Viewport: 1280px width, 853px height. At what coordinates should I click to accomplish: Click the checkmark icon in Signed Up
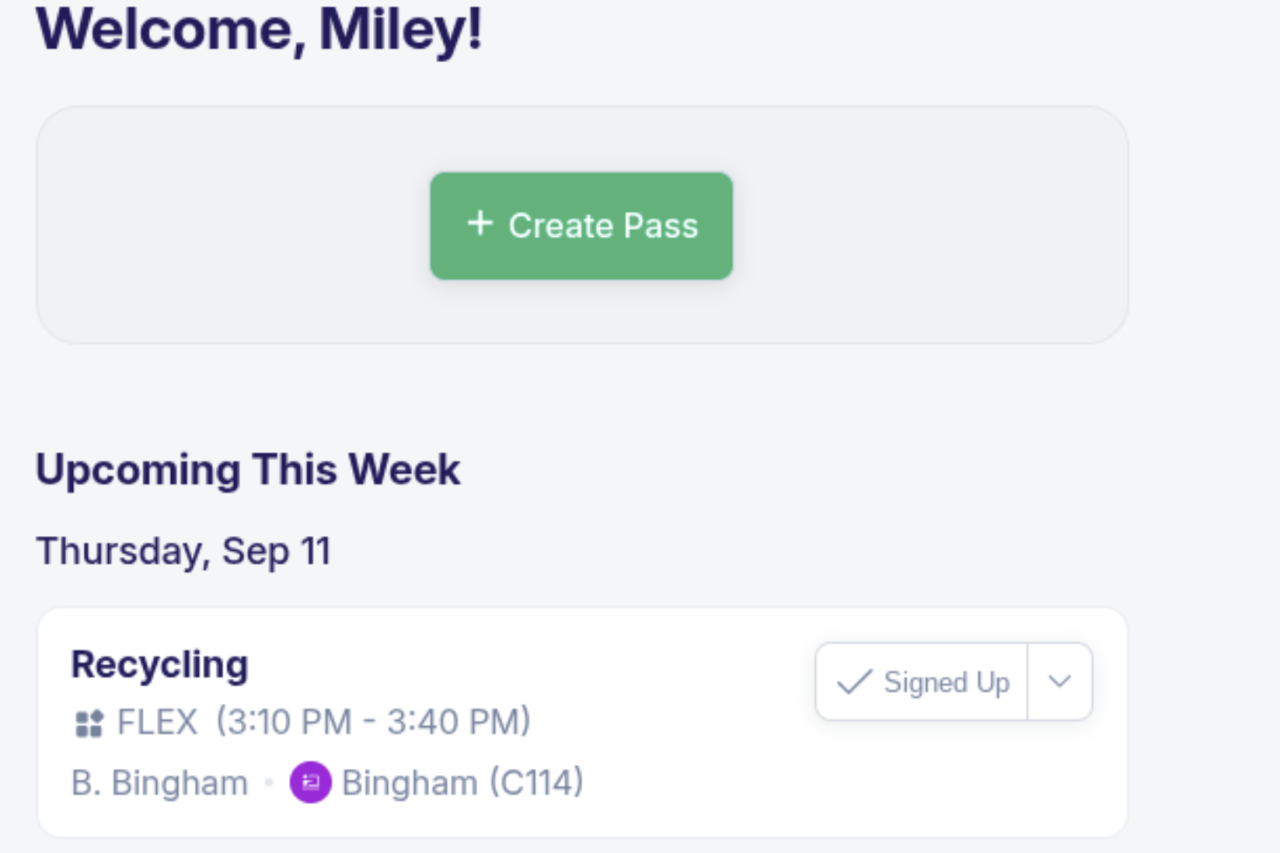[854, 682]
